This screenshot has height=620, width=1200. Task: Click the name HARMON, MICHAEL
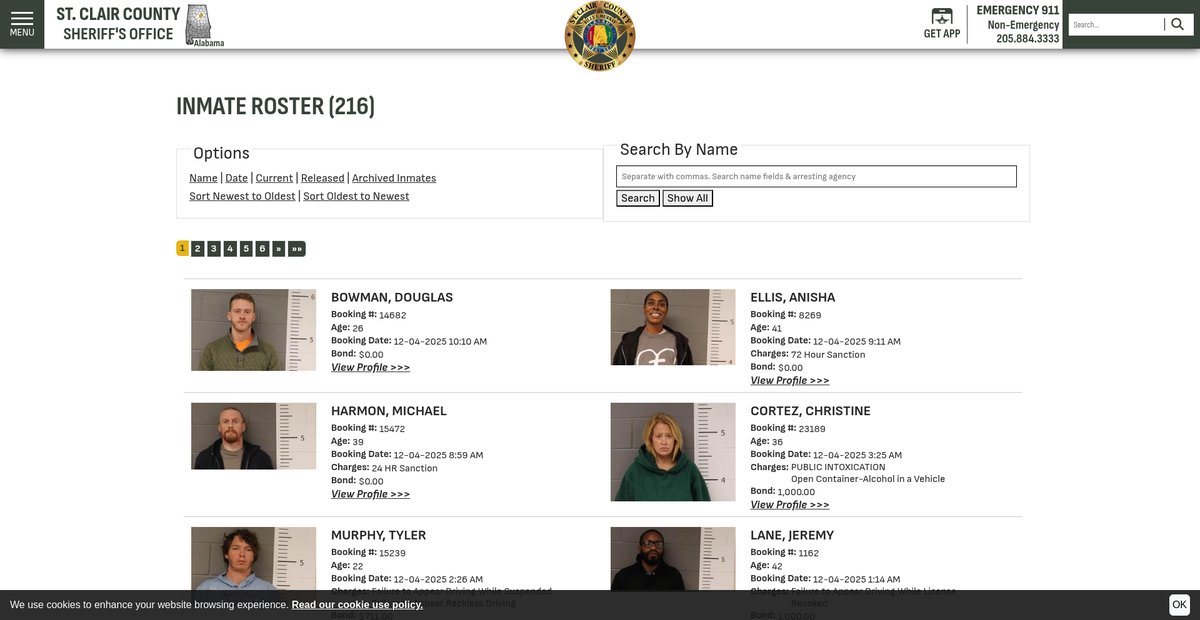(389, 411)
